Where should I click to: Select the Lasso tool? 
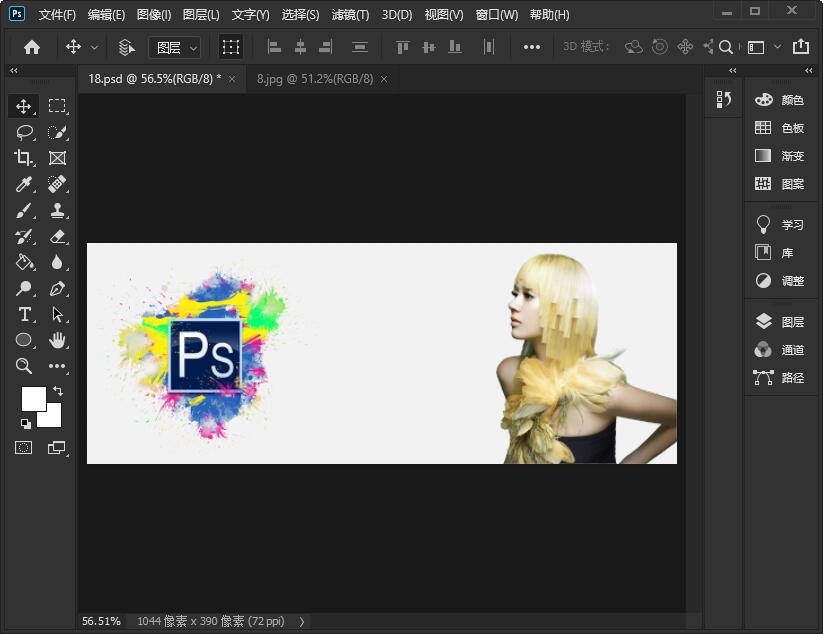(24, 132)
